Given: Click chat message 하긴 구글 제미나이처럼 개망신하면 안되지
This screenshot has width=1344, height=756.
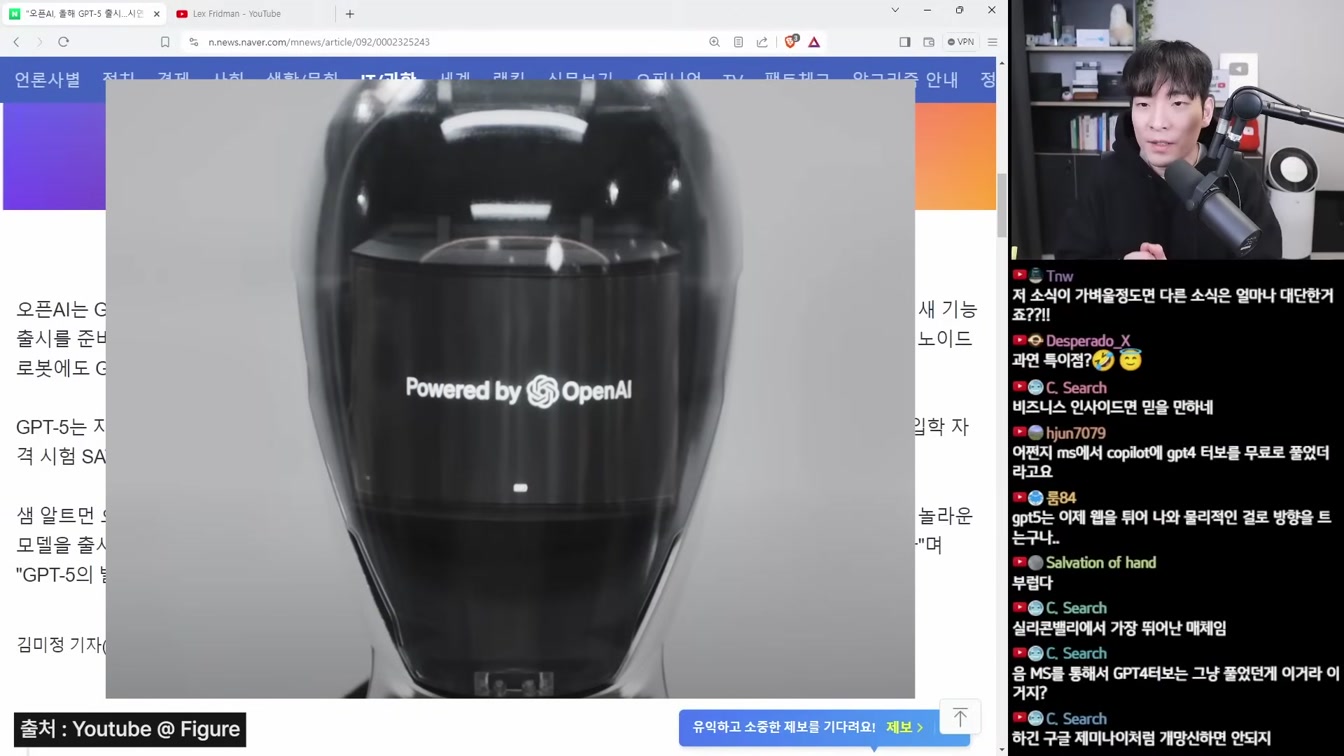Looking at the screenshot, I should [x=1141, y=738].
